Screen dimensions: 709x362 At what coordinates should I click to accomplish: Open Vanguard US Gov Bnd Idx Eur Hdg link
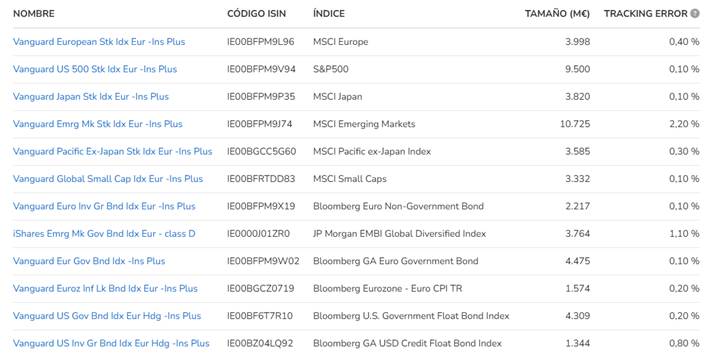tap(107, 316)
